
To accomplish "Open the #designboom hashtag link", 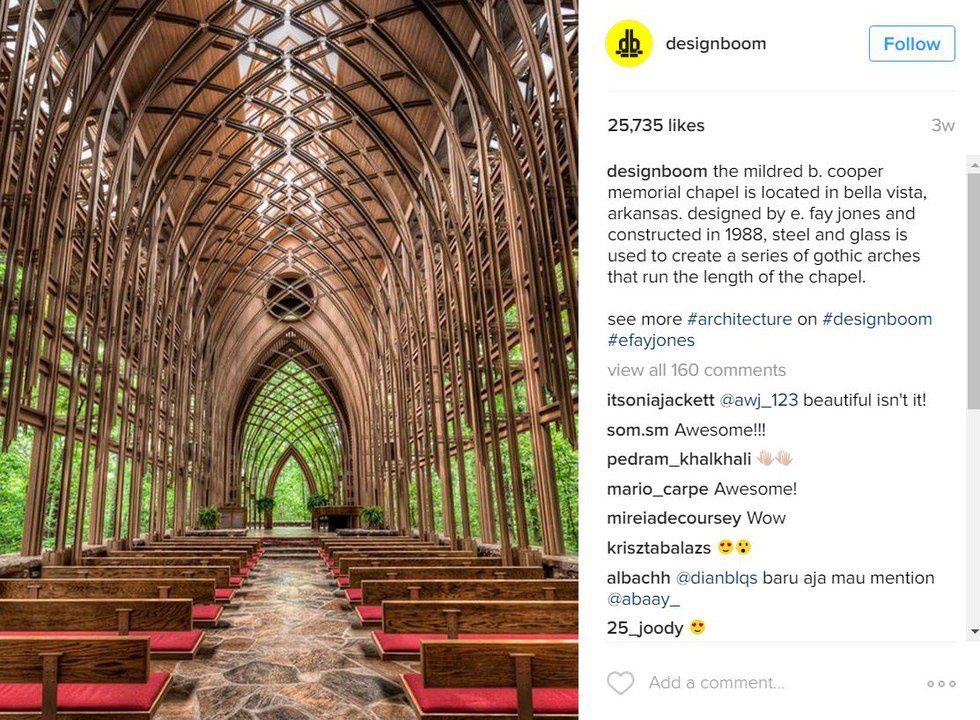I will click(x=877, y=319).
